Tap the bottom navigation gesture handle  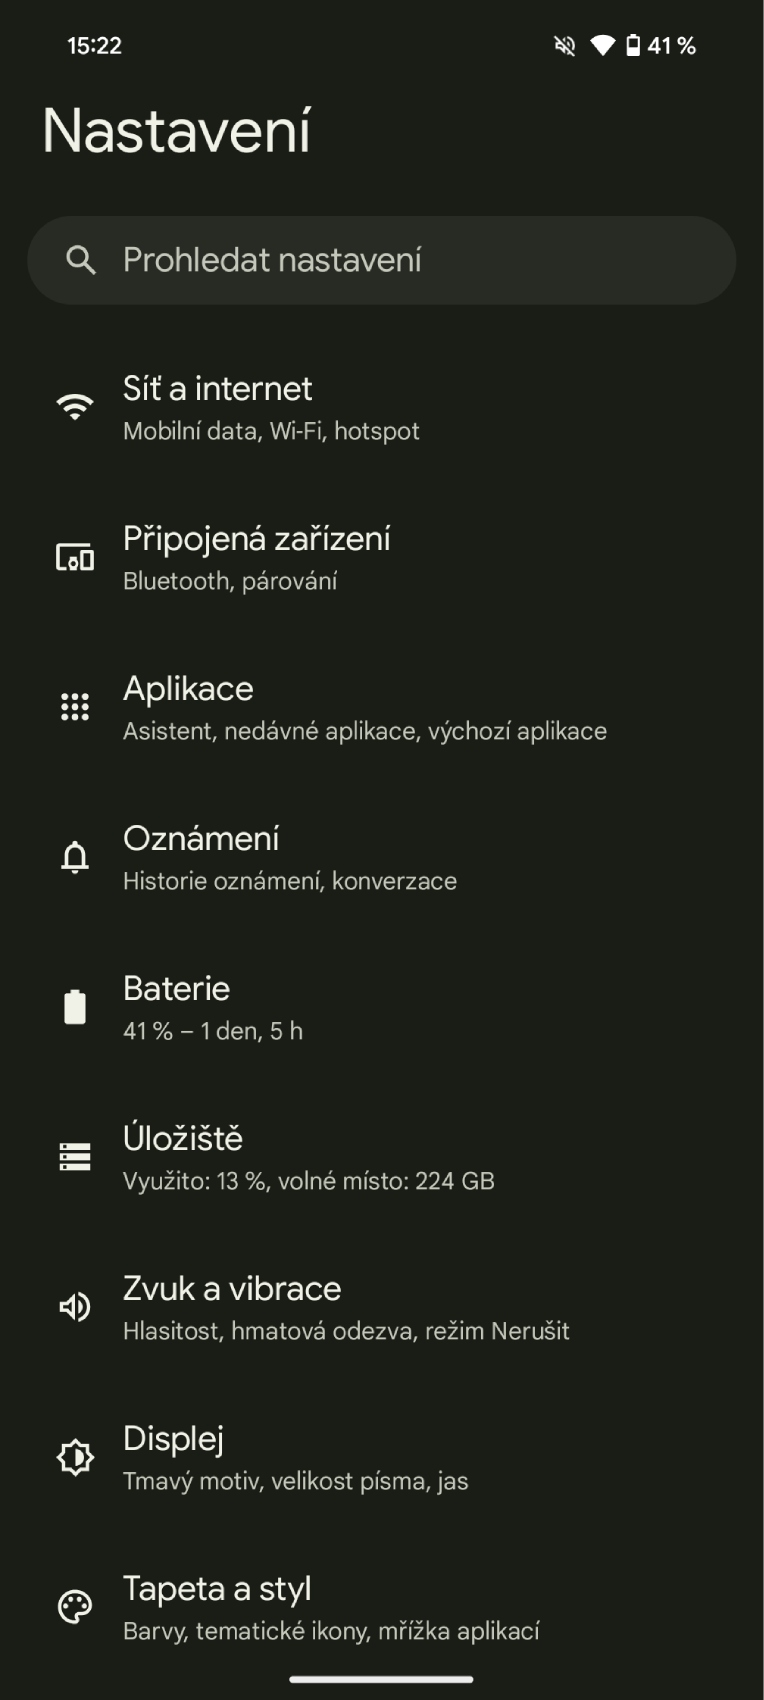coord(381,1679)
